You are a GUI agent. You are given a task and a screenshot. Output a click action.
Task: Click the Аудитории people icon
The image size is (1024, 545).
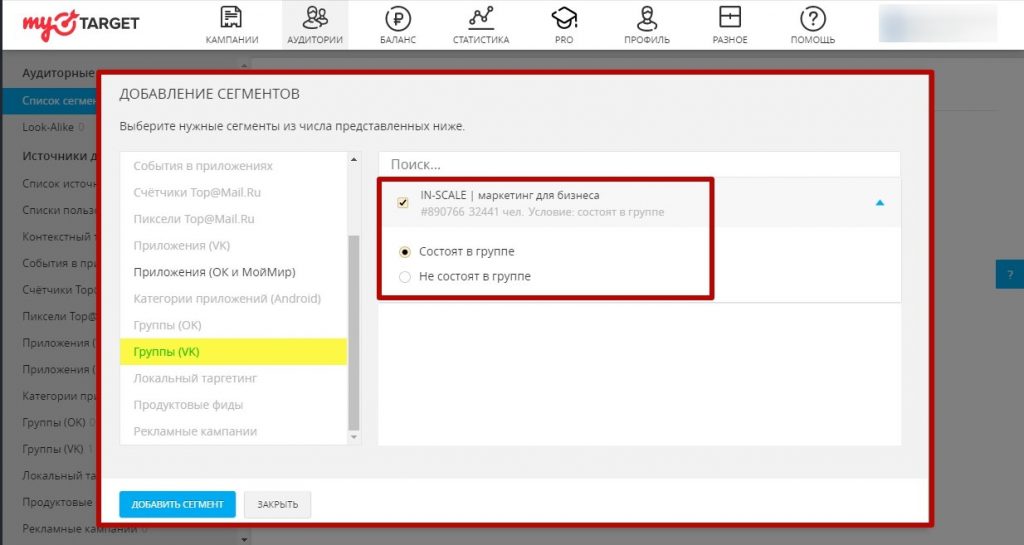point(315,18)
